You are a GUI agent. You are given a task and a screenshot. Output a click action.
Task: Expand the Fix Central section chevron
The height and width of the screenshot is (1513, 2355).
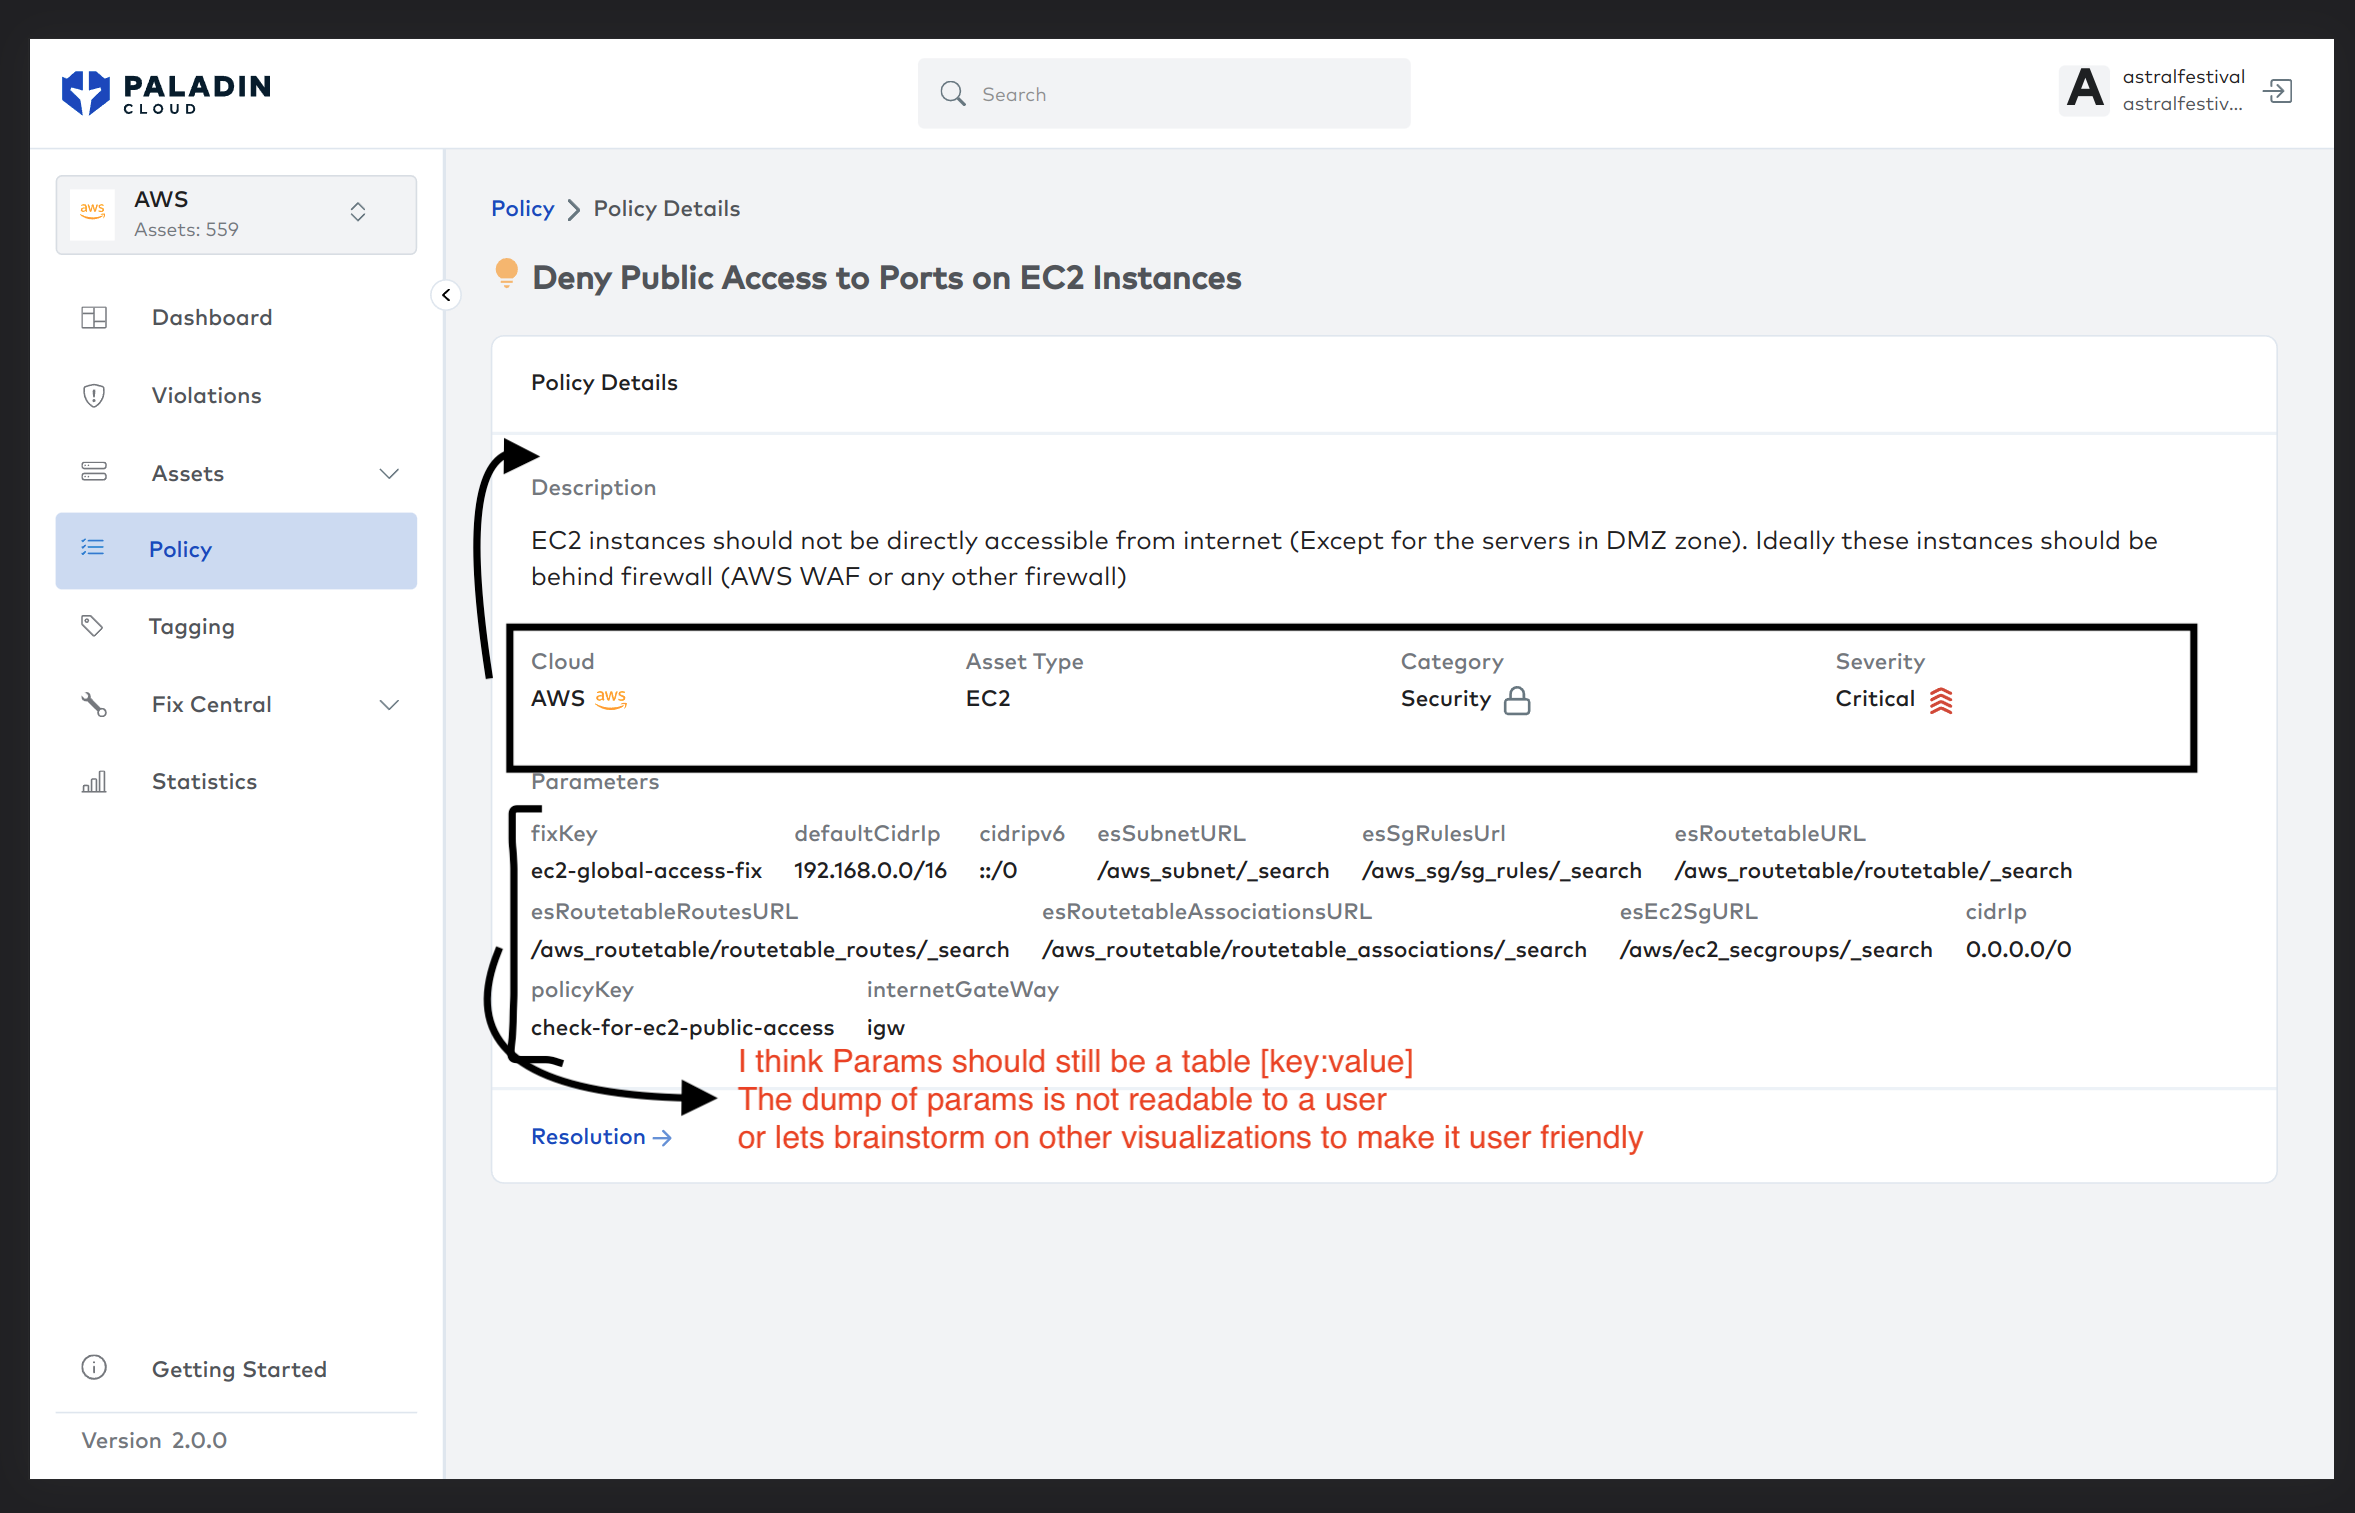pos(389,704)
